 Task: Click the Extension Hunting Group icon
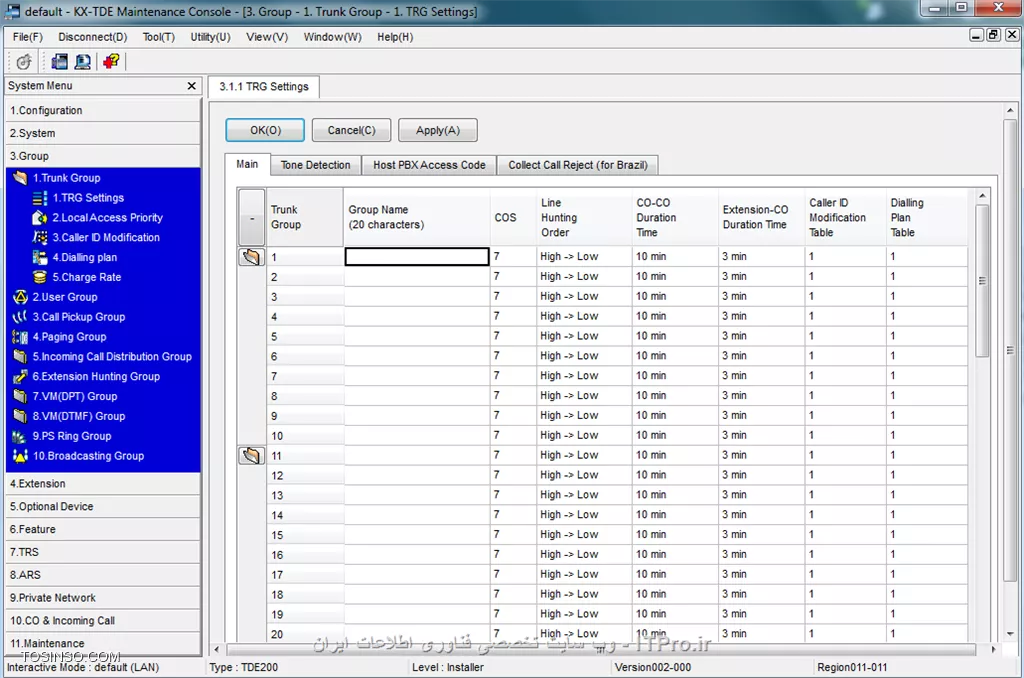[x=20, y=376]
